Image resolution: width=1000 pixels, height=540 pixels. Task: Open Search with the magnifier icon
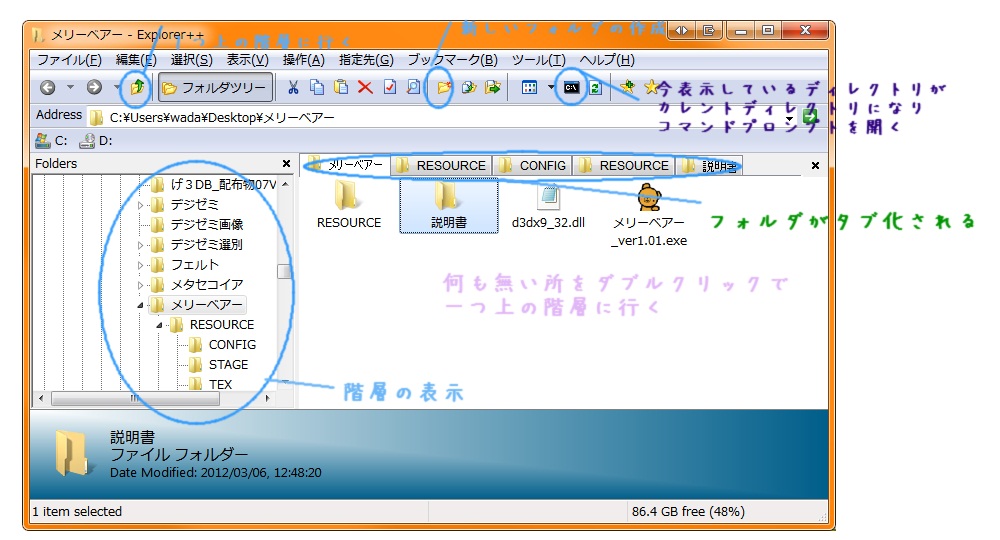tap(413, 87)
